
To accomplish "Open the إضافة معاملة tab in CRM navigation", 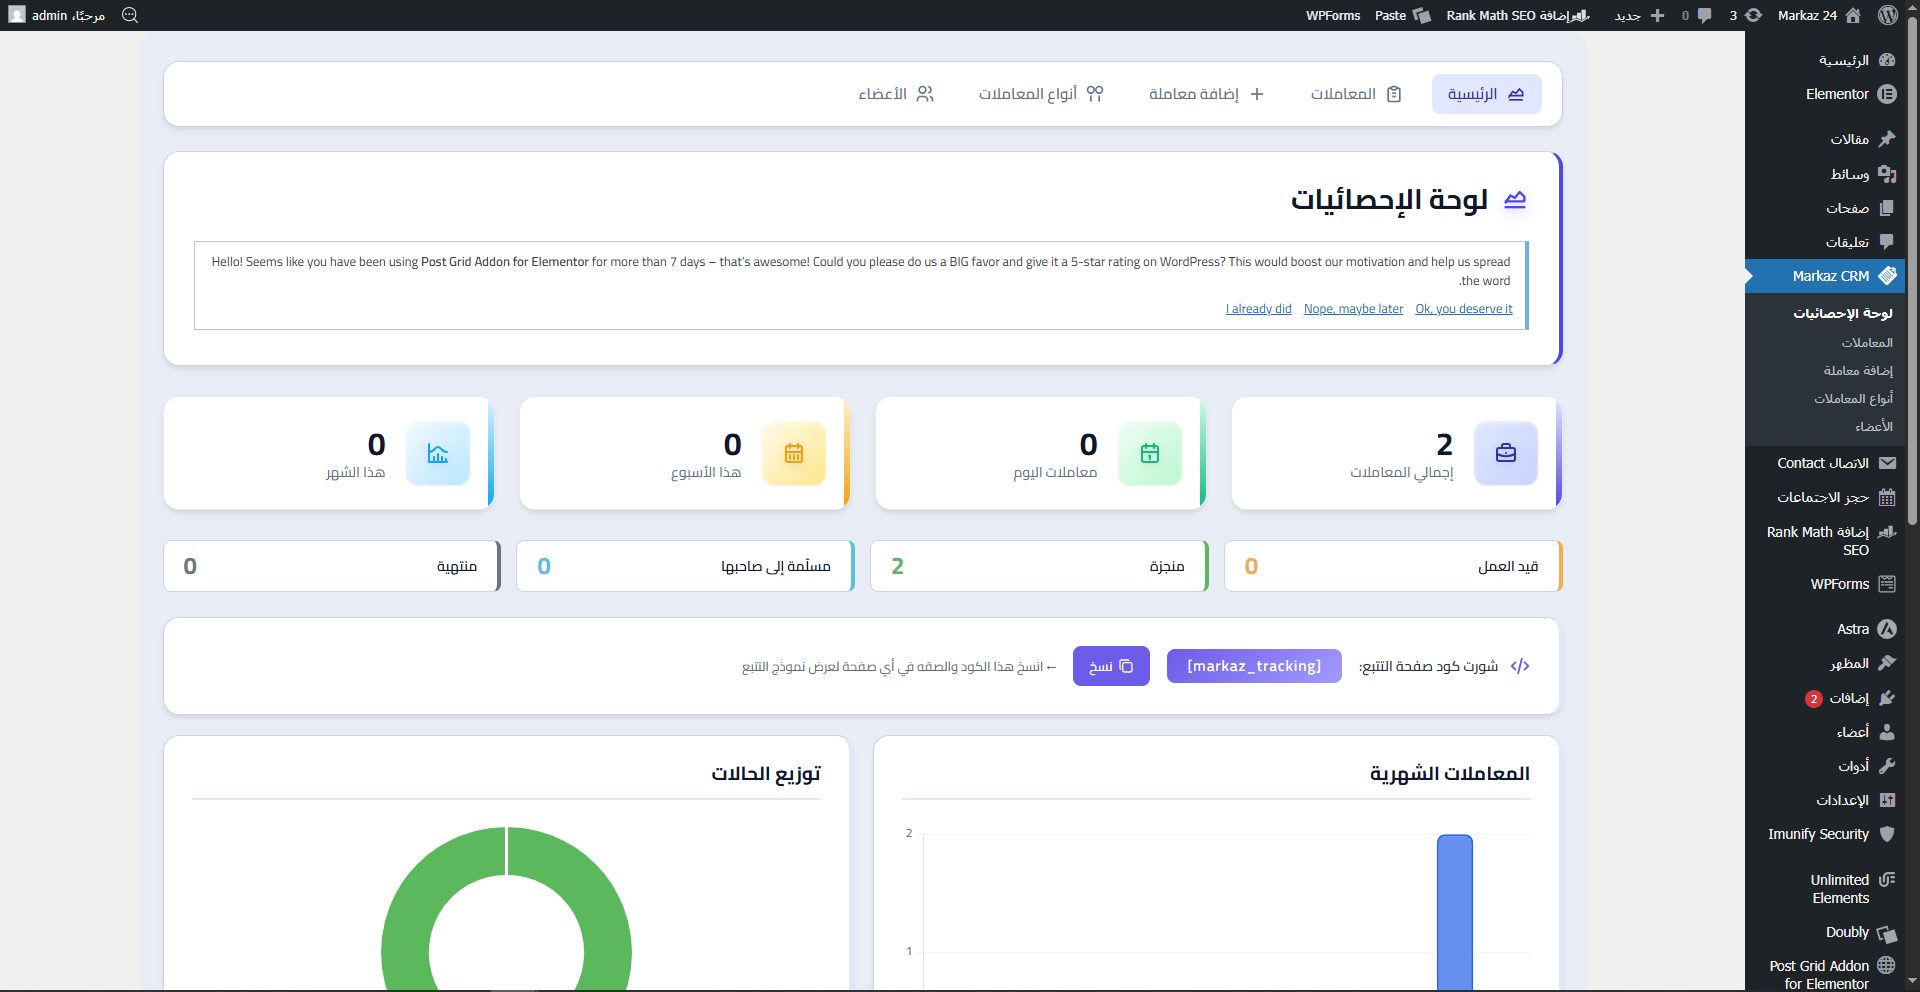I will coord(1206,94).
